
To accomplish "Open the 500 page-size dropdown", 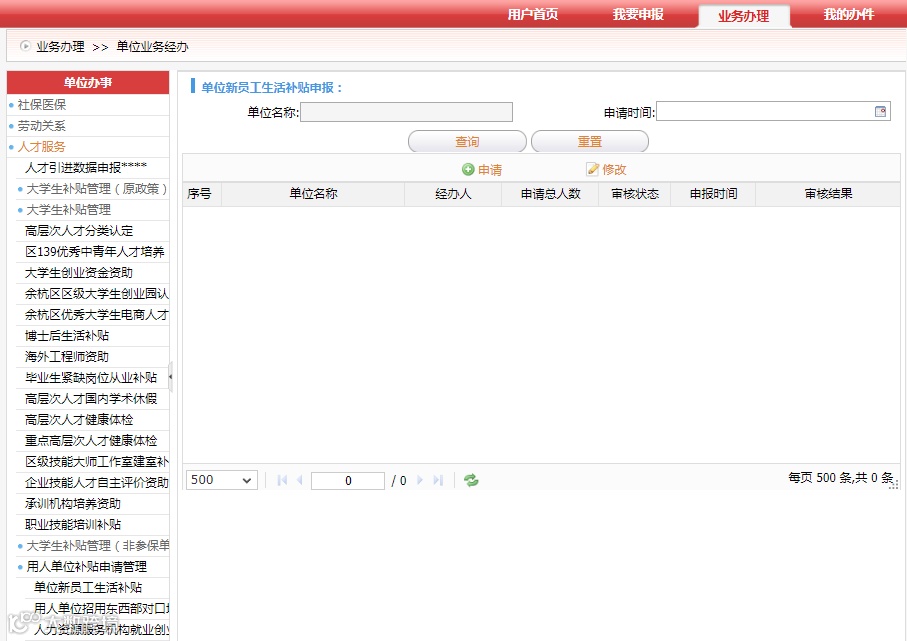I will coord(222,480).
